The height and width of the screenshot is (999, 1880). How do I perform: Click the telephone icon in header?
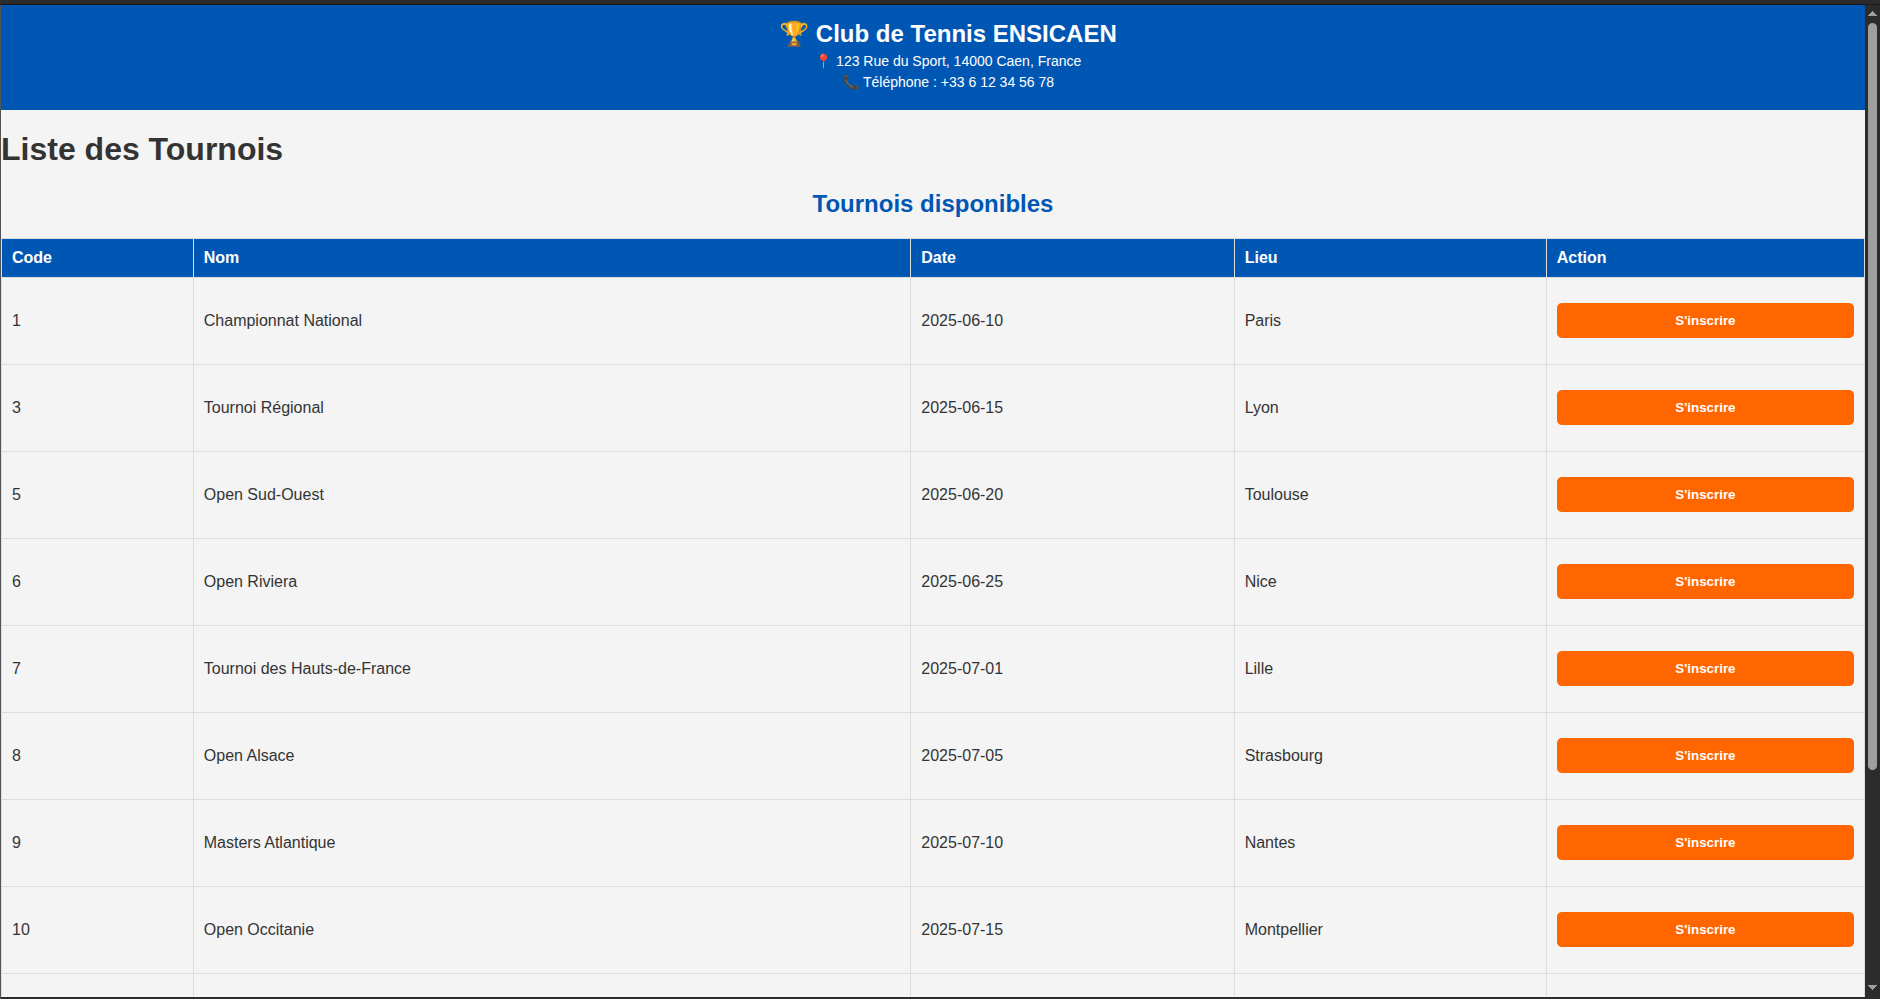tap(850, 83)
